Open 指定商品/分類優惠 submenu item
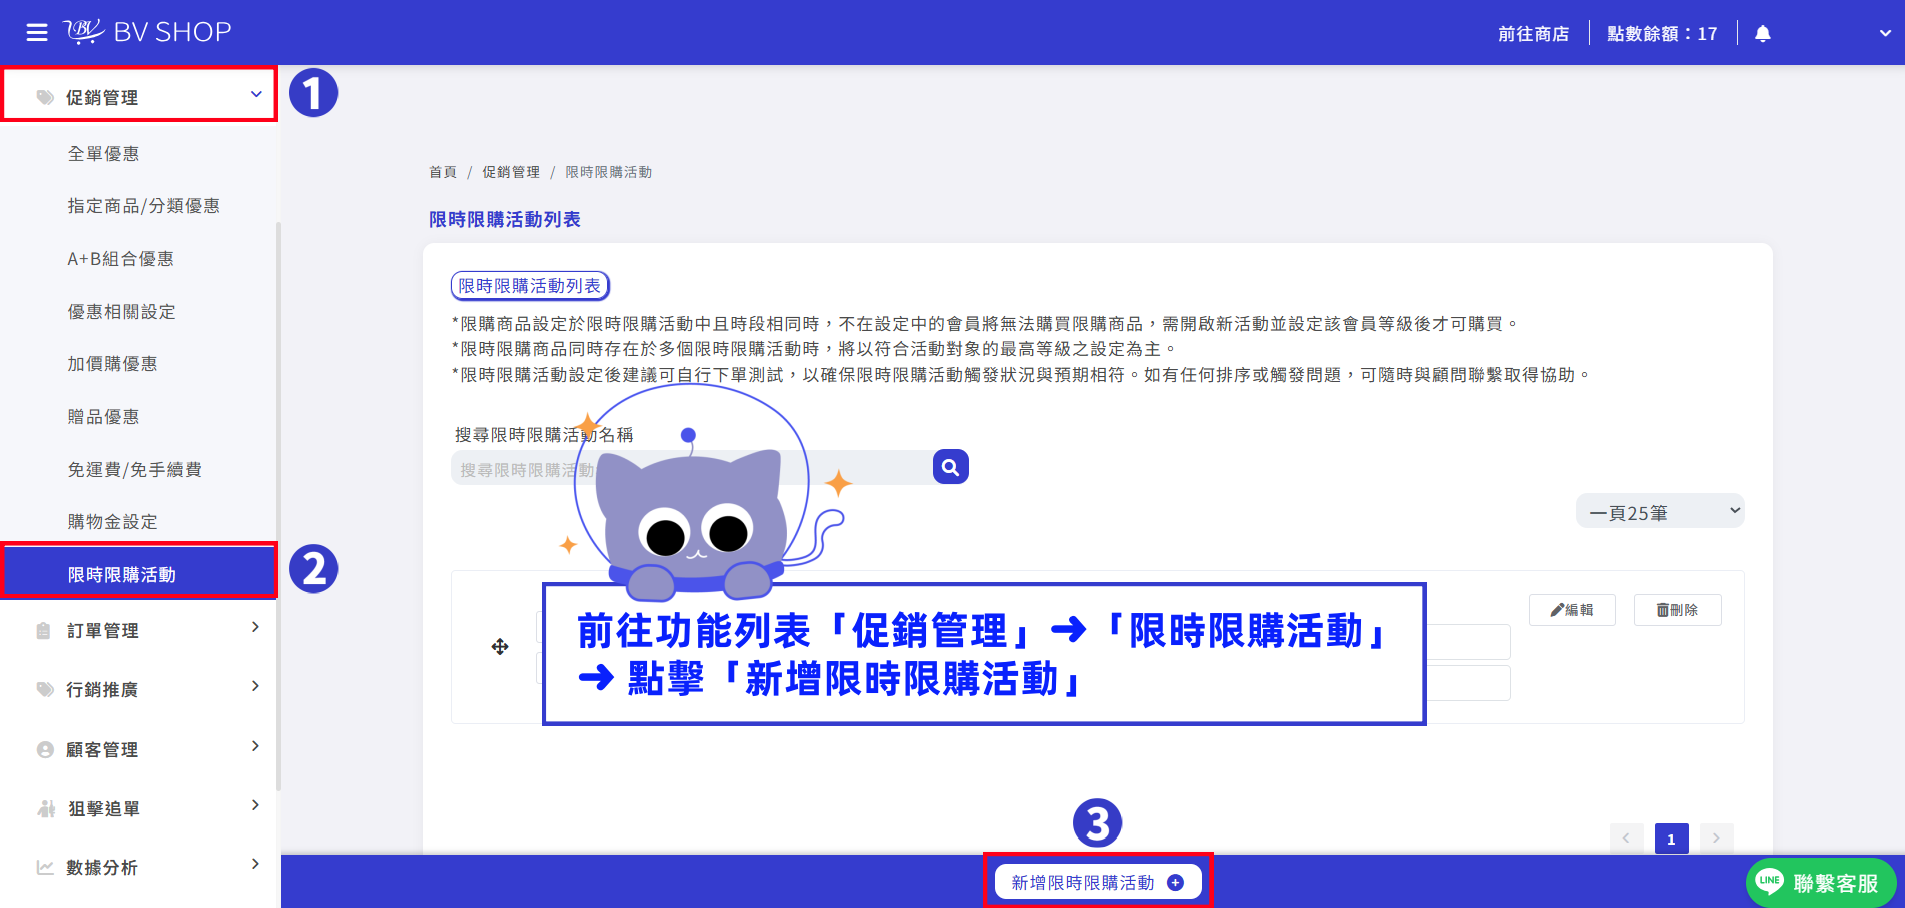The width and height of the screenshot is (1905, 908). coord(144,206)
